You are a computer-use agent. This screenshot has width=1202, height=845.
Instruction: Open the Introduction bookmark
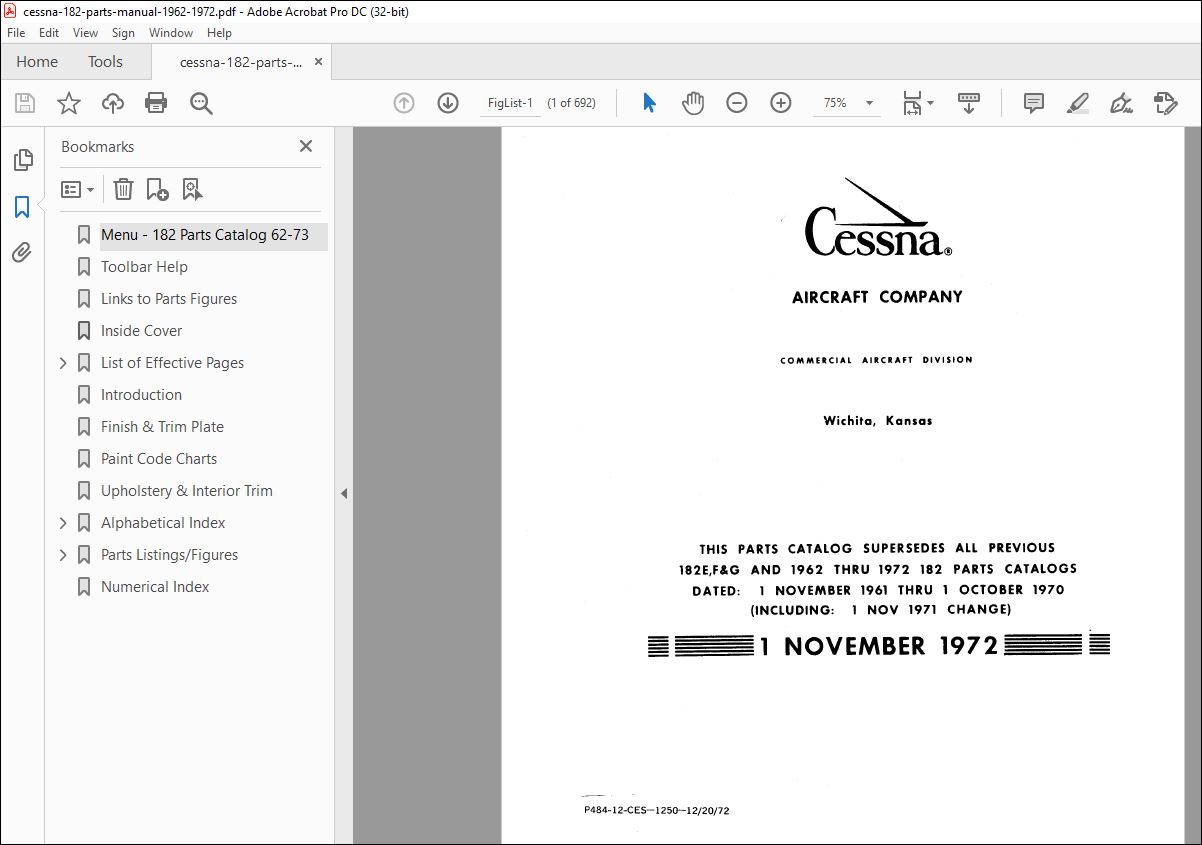coord(141,395)
